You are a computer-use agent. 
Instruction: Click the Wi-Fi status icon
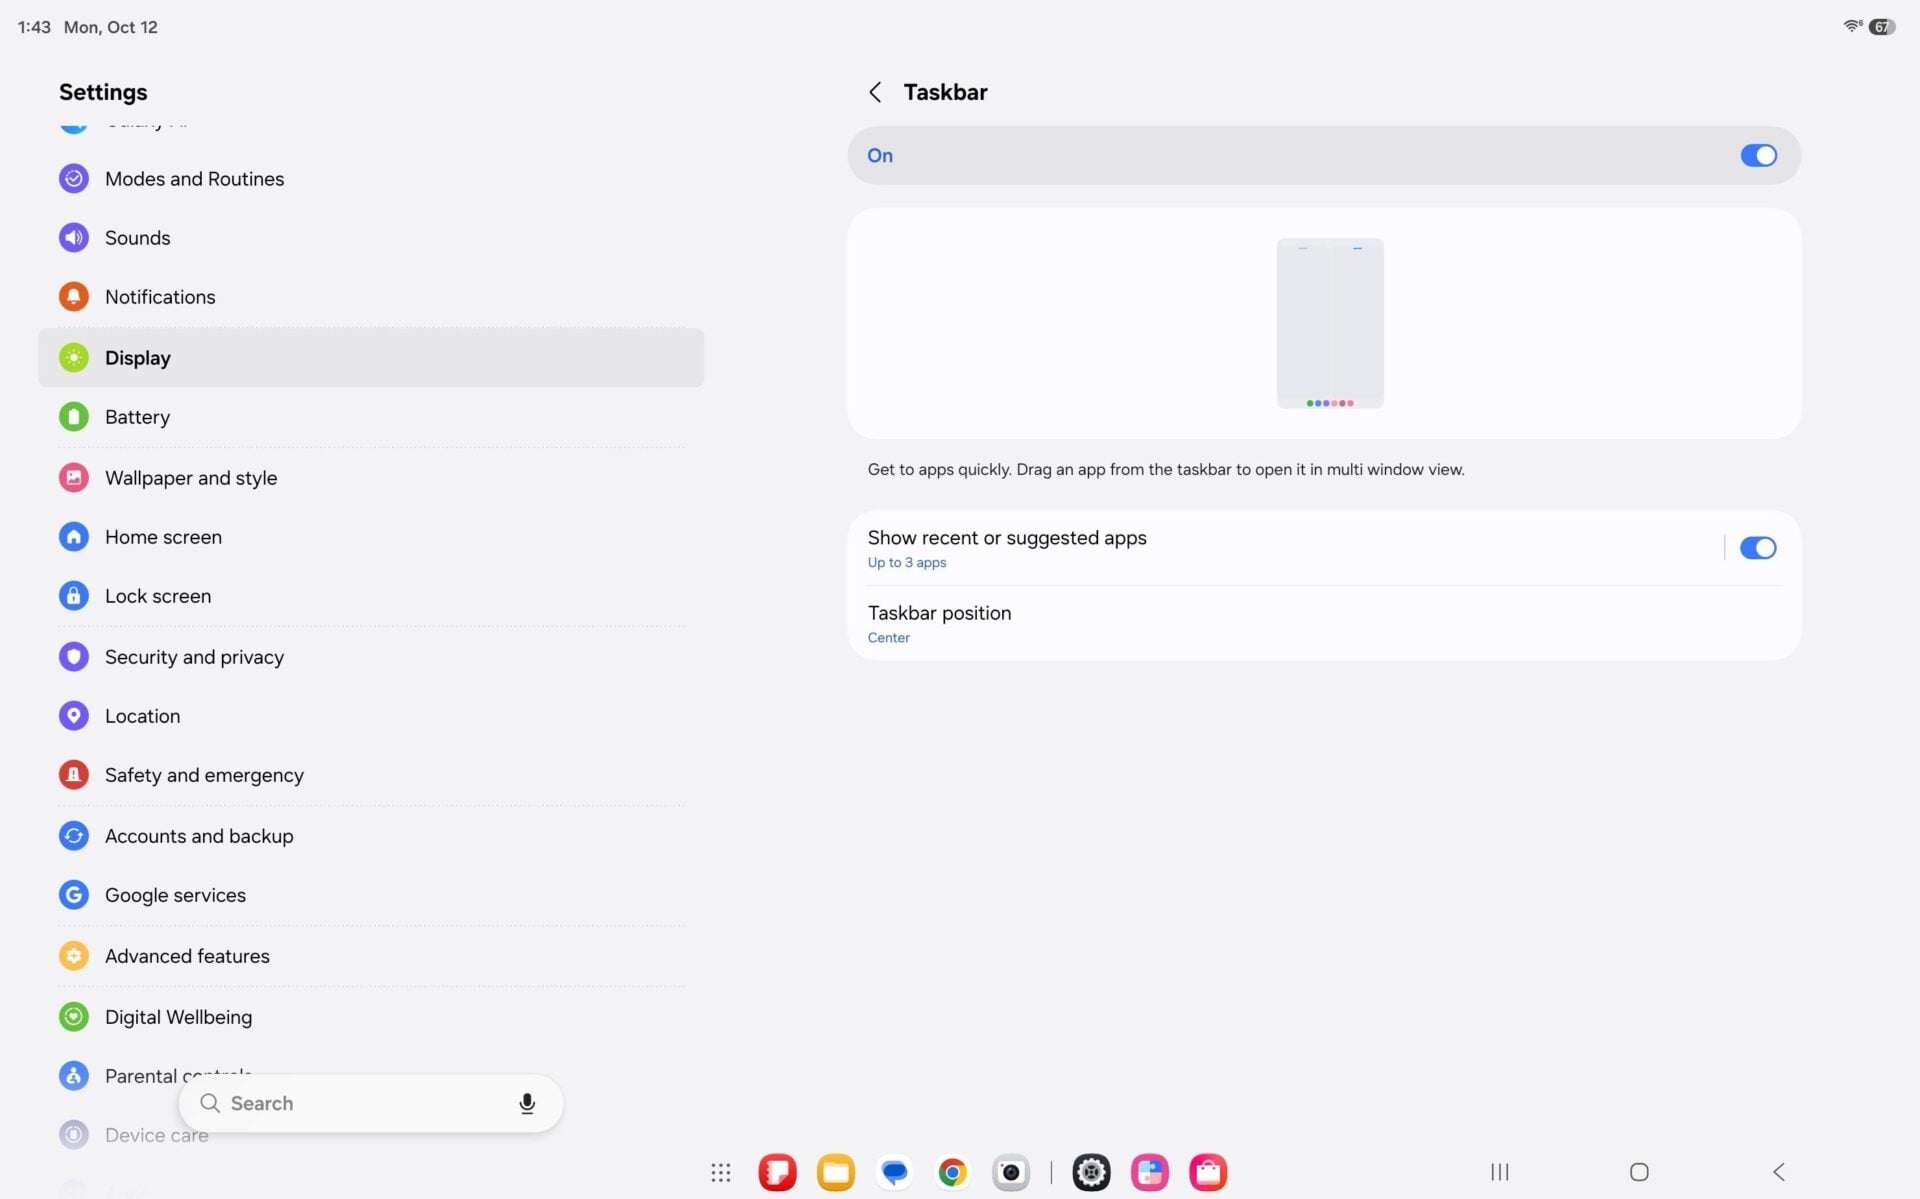pyautogui.click(x=1853, y=26)
